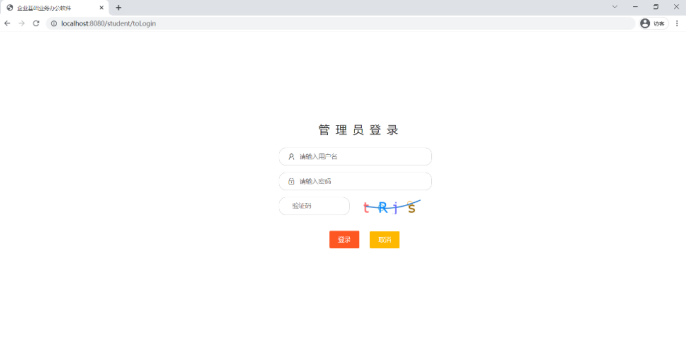Click the yellow cancel button
Screen dimensions: 686x361
[385, 240]
